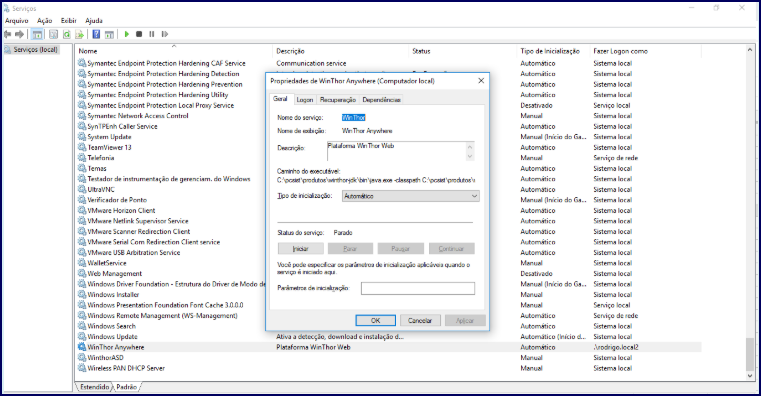761x396 pixels.
Task: Click the gear icon of WinthorASD
Action: pyautogui.click(x=82, y=358)
